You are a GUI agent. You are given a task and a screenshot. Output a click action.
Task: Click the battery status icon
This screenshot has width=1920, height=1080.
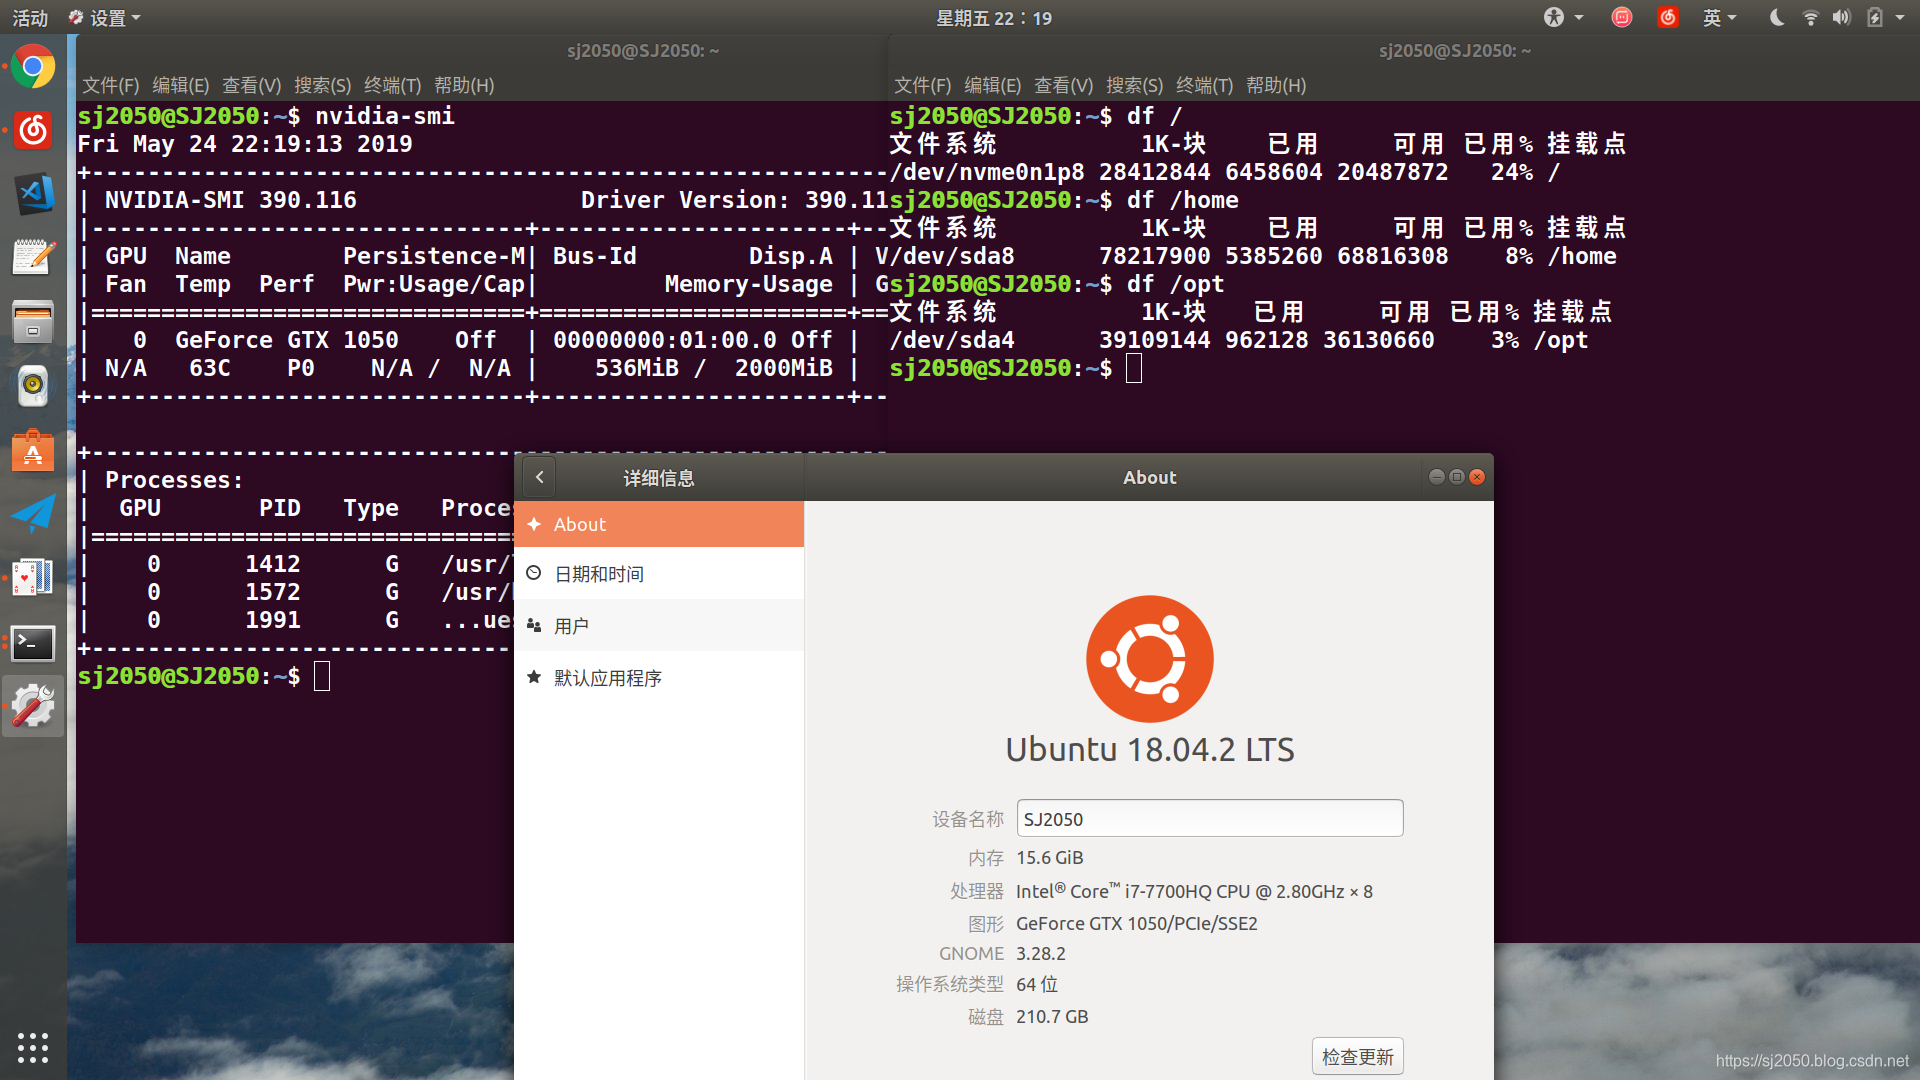pos(1875,17)
